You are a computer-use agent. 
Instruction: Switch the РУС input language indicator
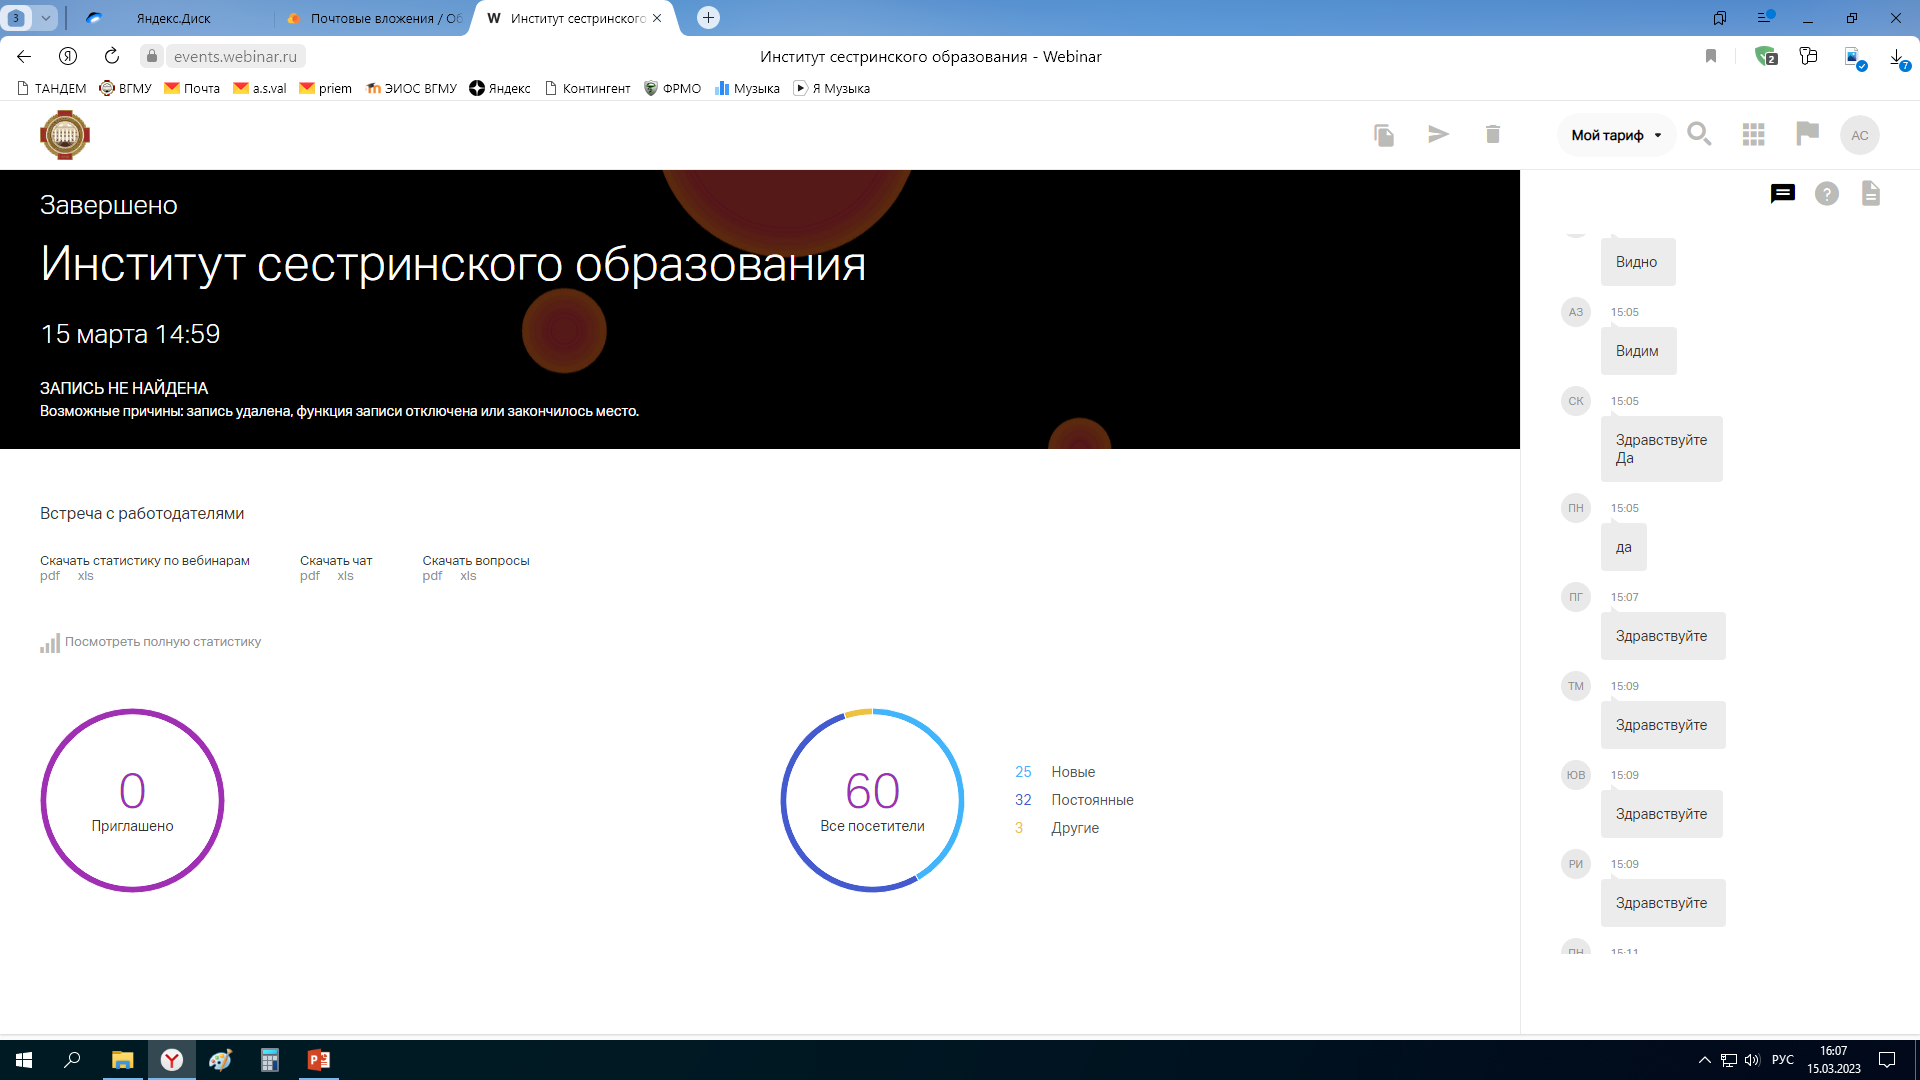click(x=1783, y=1060)
